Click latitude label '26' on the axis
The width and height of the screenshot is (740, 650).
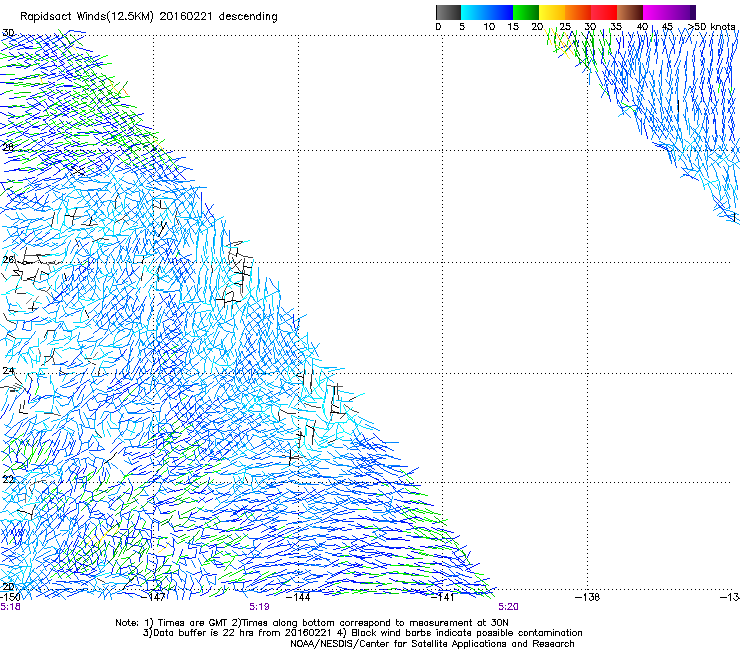coord(8,260)
